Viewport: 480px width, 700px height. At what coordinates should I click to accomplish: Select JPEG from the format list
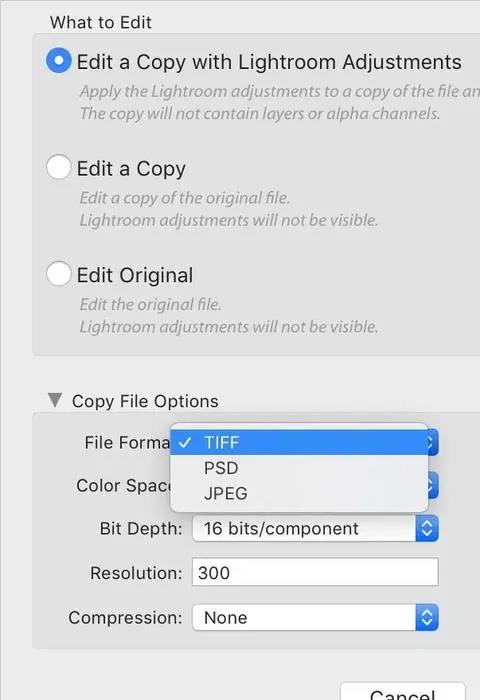(299, 493)
